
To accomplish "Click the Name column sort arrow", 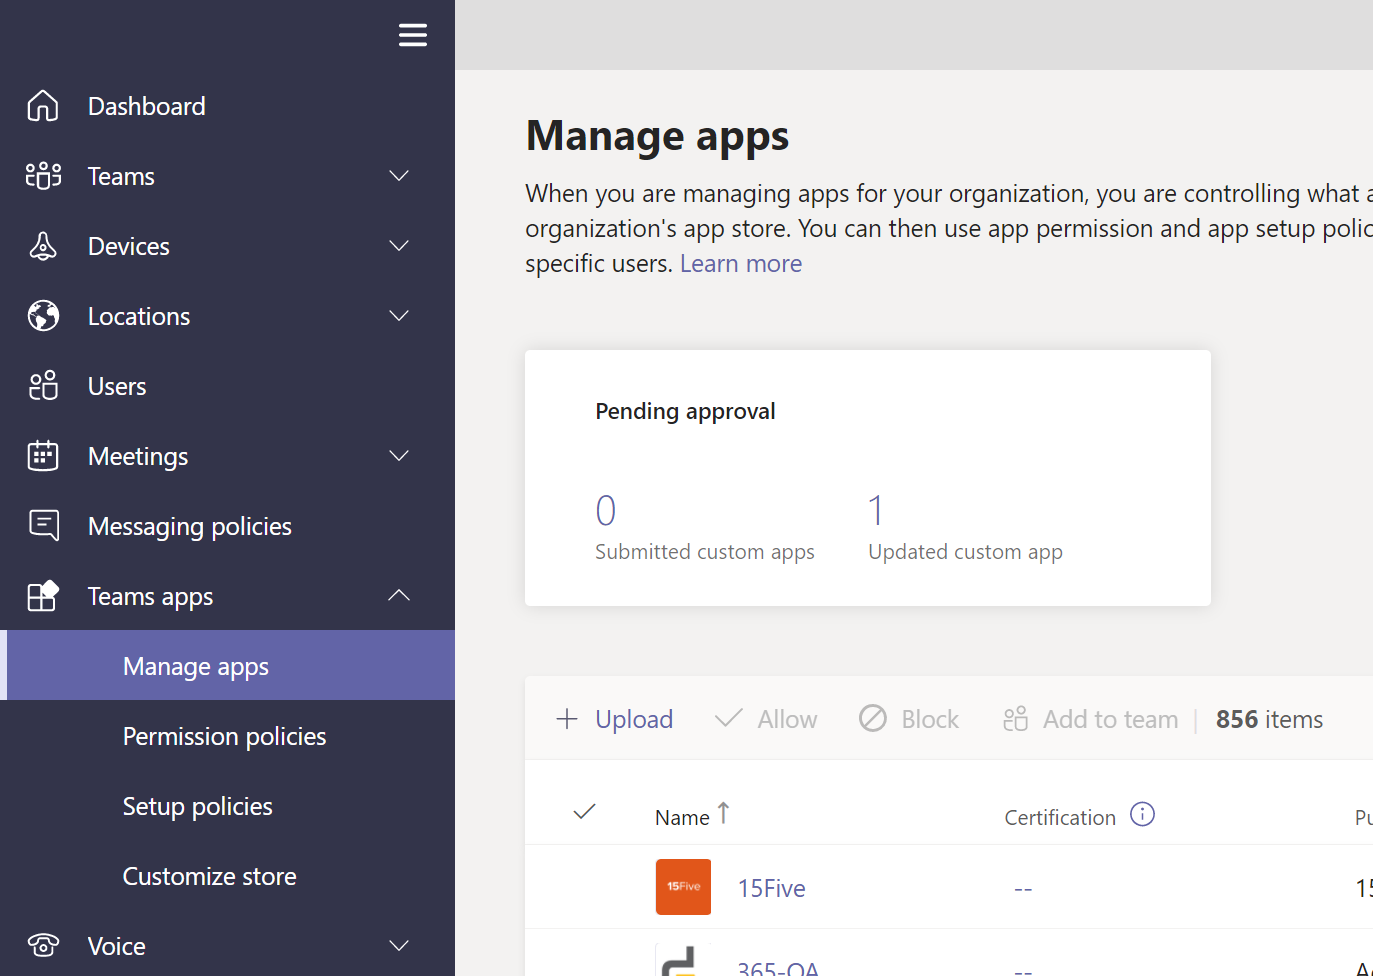I will 723,814.
